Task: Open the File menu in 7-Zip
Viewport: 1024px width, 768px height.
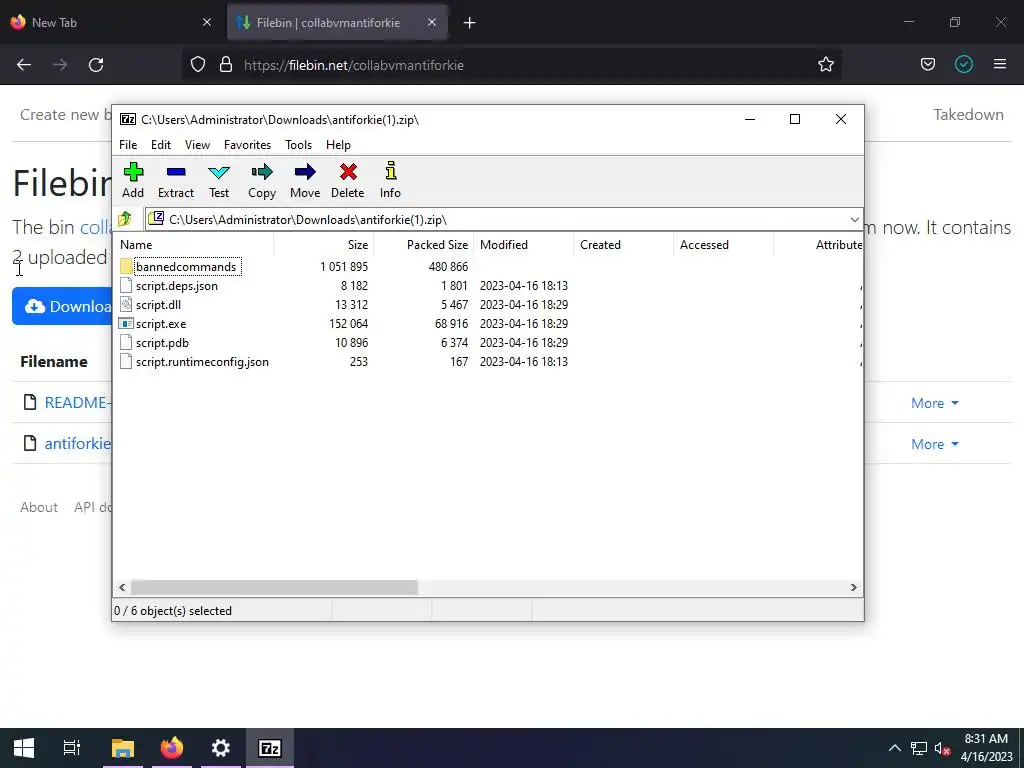Action: (x=128, y=145)
